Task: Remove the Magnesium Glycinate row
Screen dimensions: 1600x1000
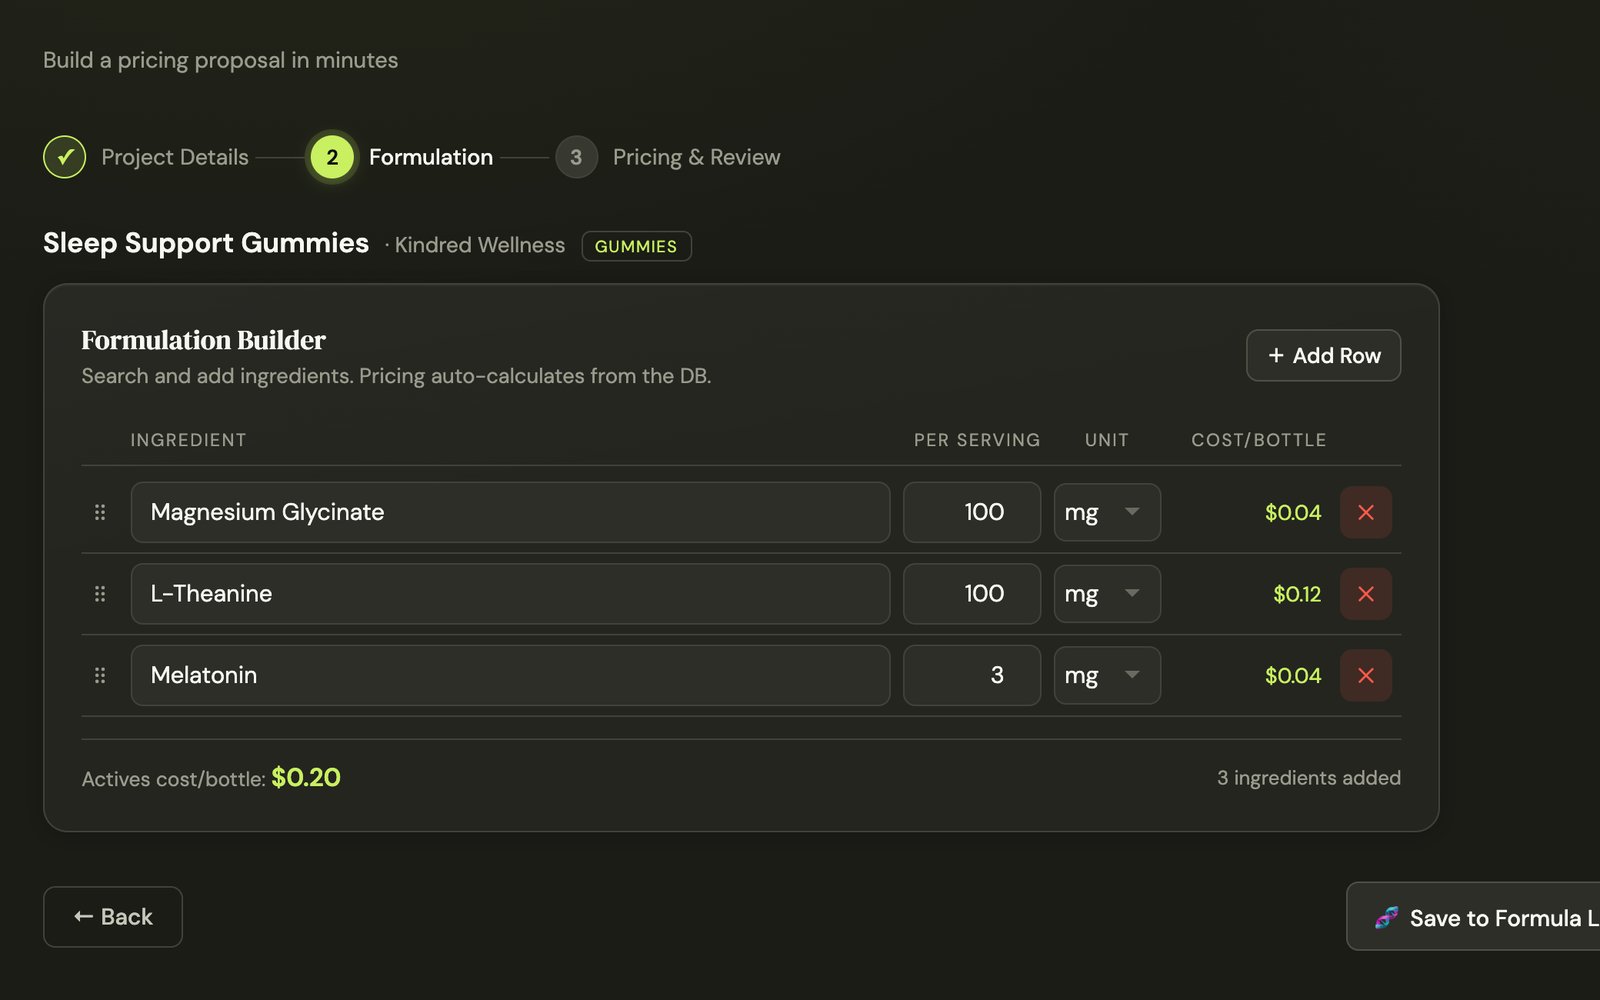Action: (1365, 512)
